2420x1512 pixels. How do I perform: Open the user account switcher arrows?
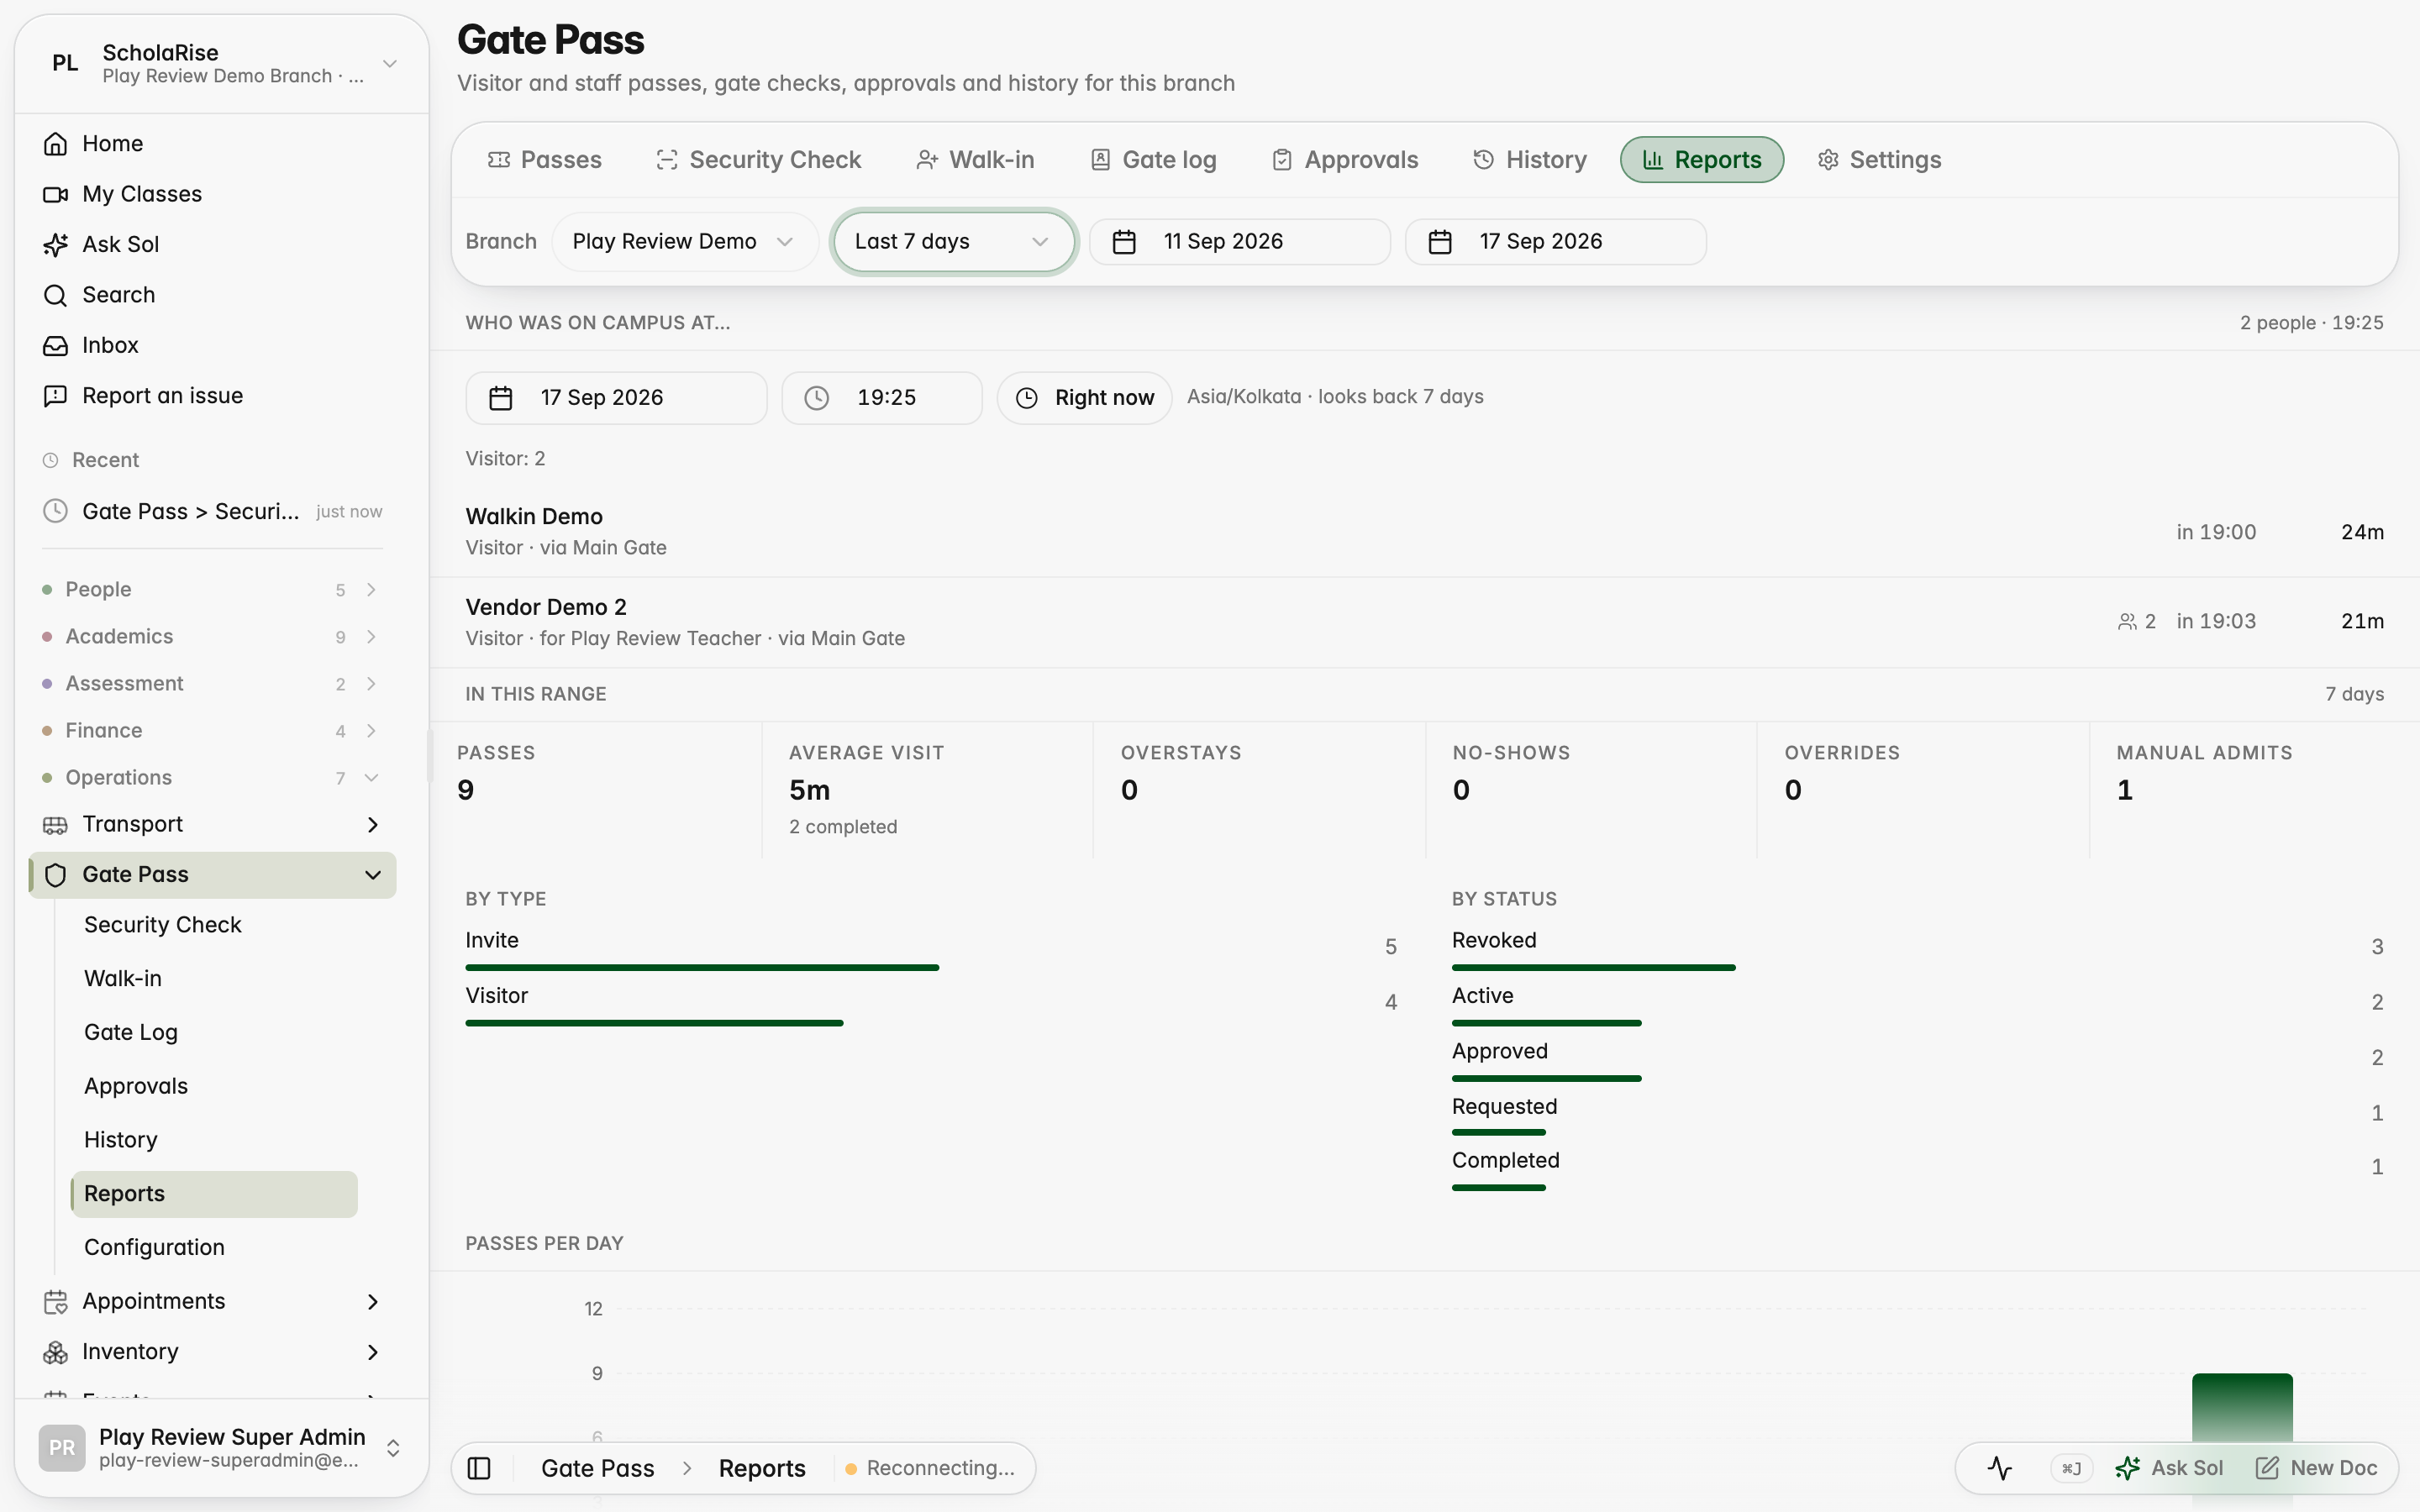(394, 1448)
